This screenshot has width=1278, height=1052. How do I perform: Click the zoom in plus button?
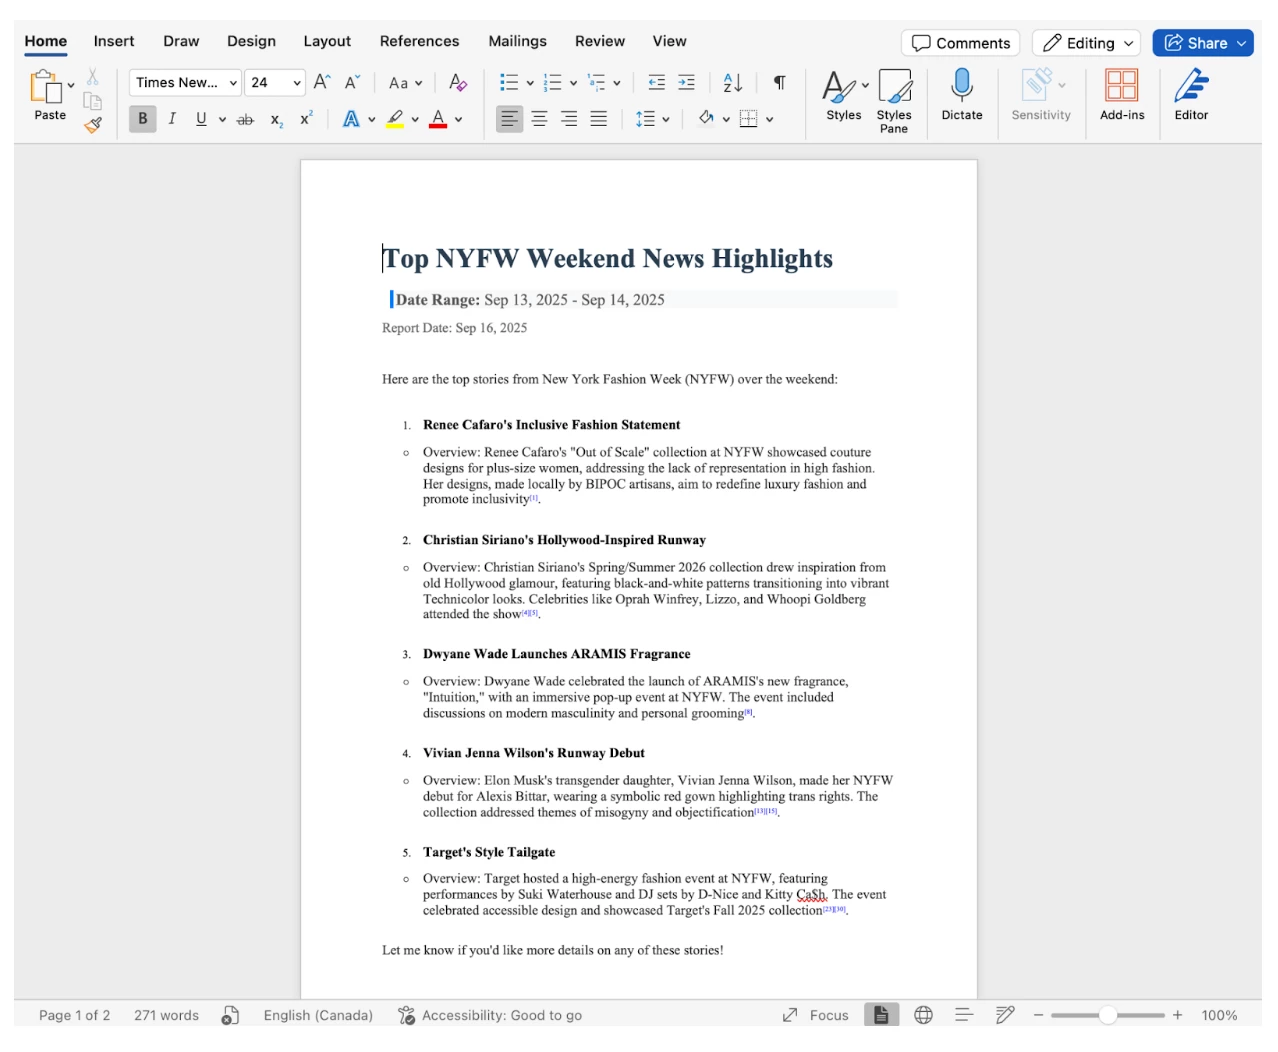click(1178, 1015)
